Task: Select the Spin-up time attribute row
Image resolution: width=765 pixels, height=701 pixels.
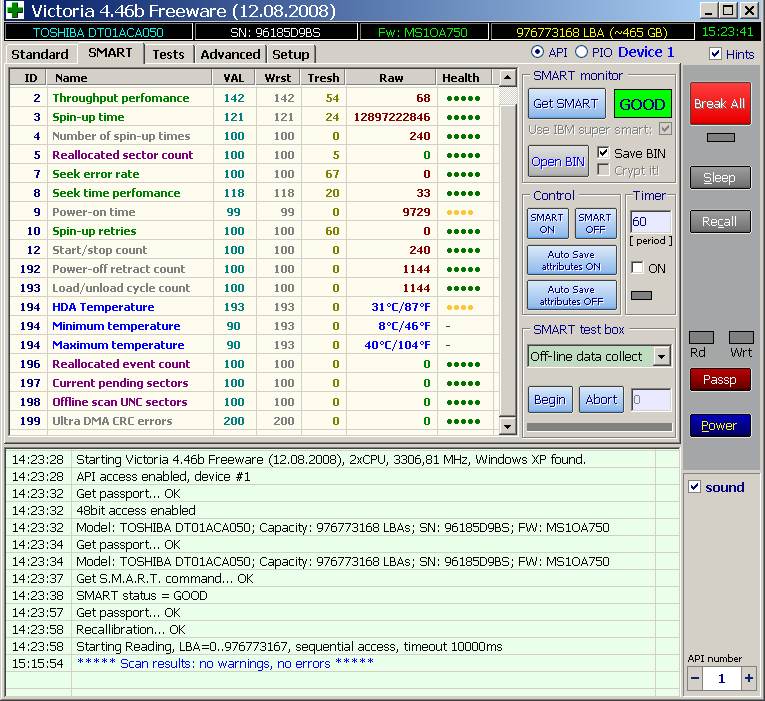Action: 254,117
